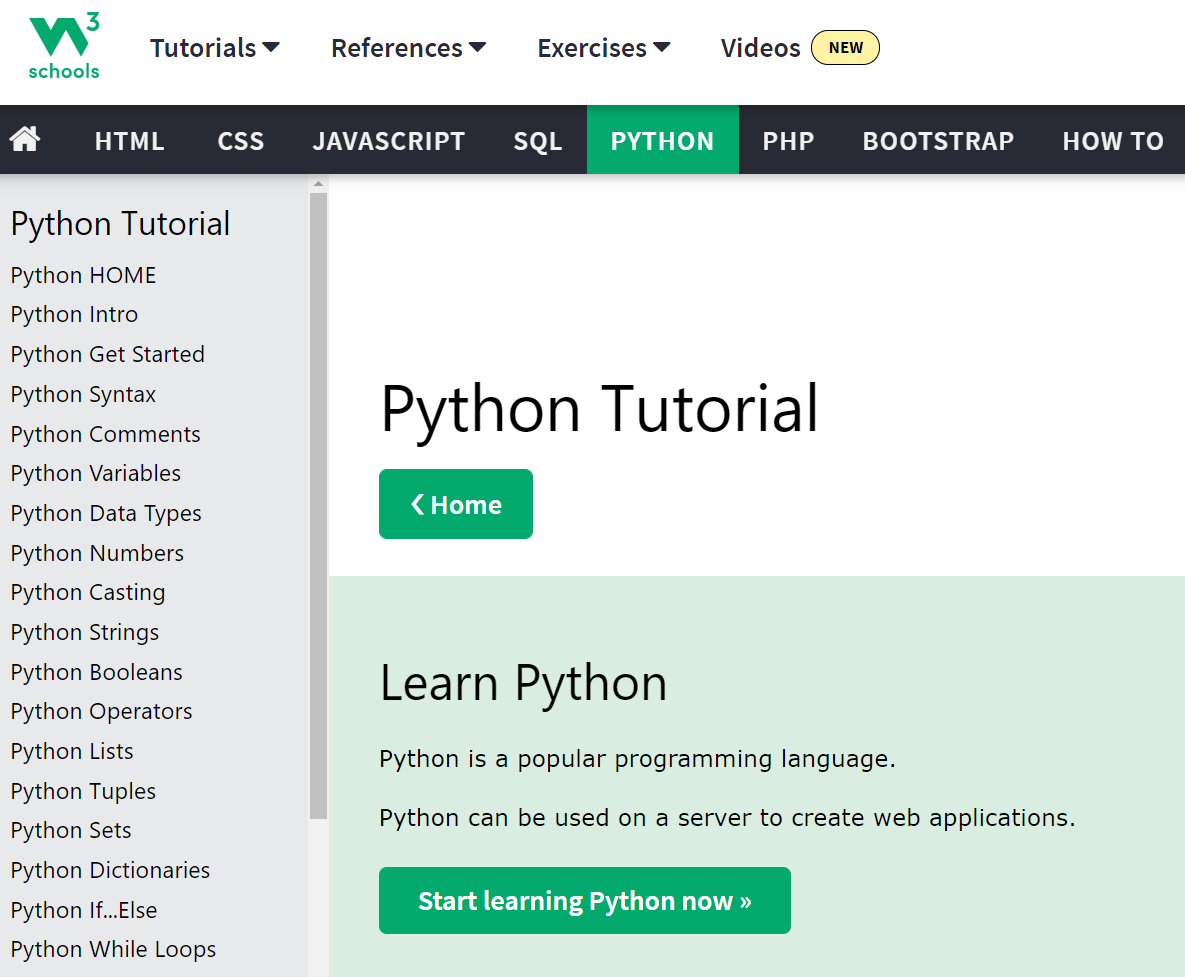Image resolution: width=1185 pixels, height=977 pixels.
Task: Open the Python Strings page
Action: (x=85, y=632)
